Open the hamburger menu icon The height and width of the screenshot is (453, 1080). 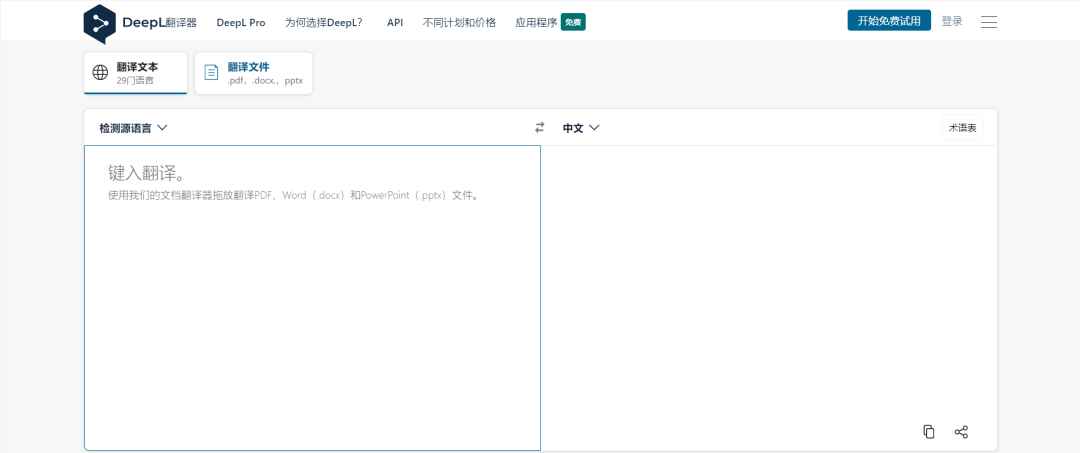(x=989, y=22)
